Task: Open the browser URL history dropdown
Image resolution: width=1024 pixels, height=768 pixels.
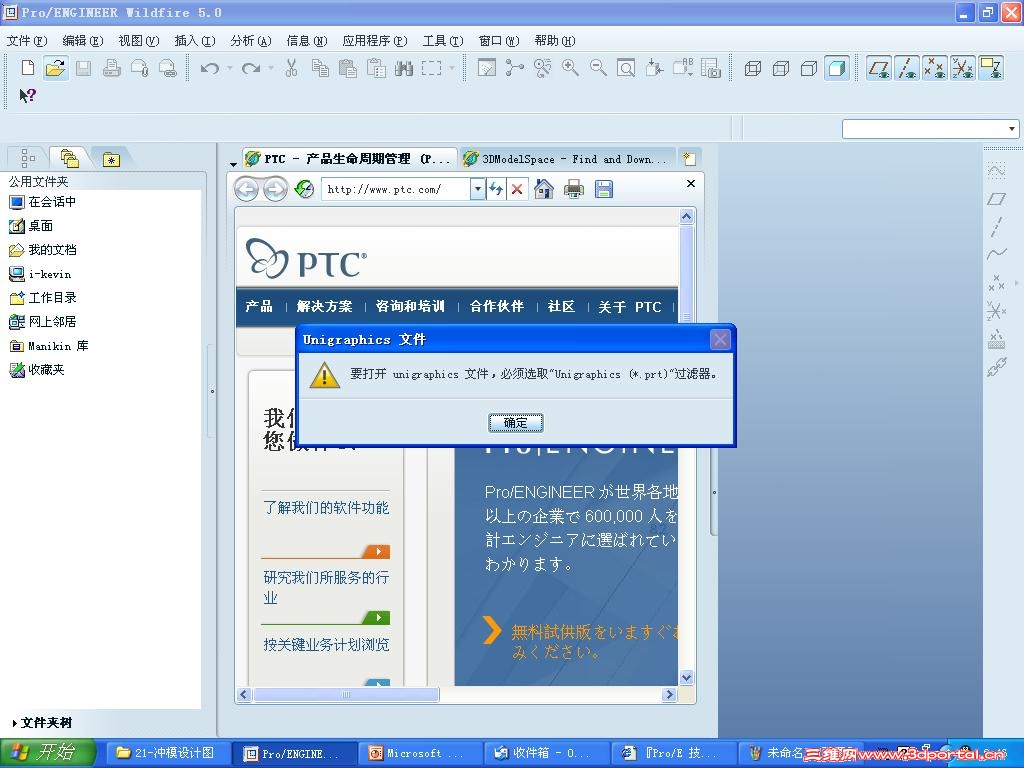Action: pos(478,189)
